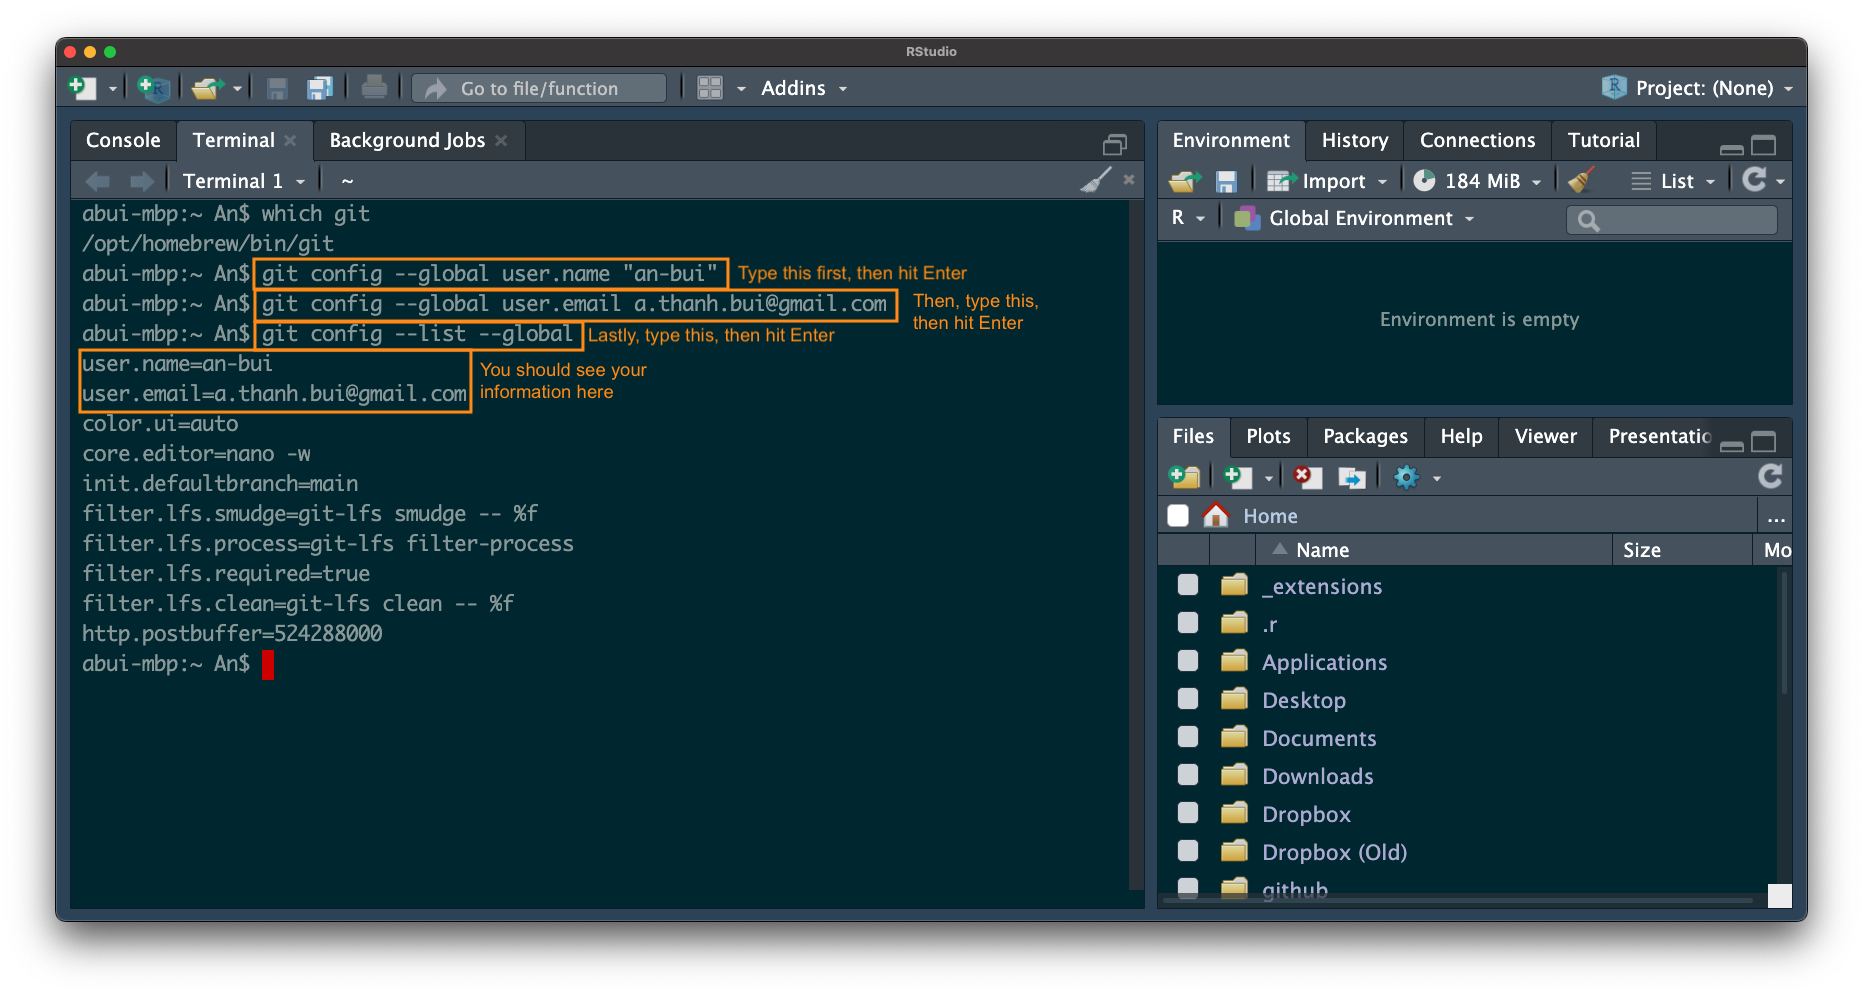This screenshot has height=995, width=1863.
Task: Click the New Folder icon in Files pane
Action: [x=1185, y=477]
